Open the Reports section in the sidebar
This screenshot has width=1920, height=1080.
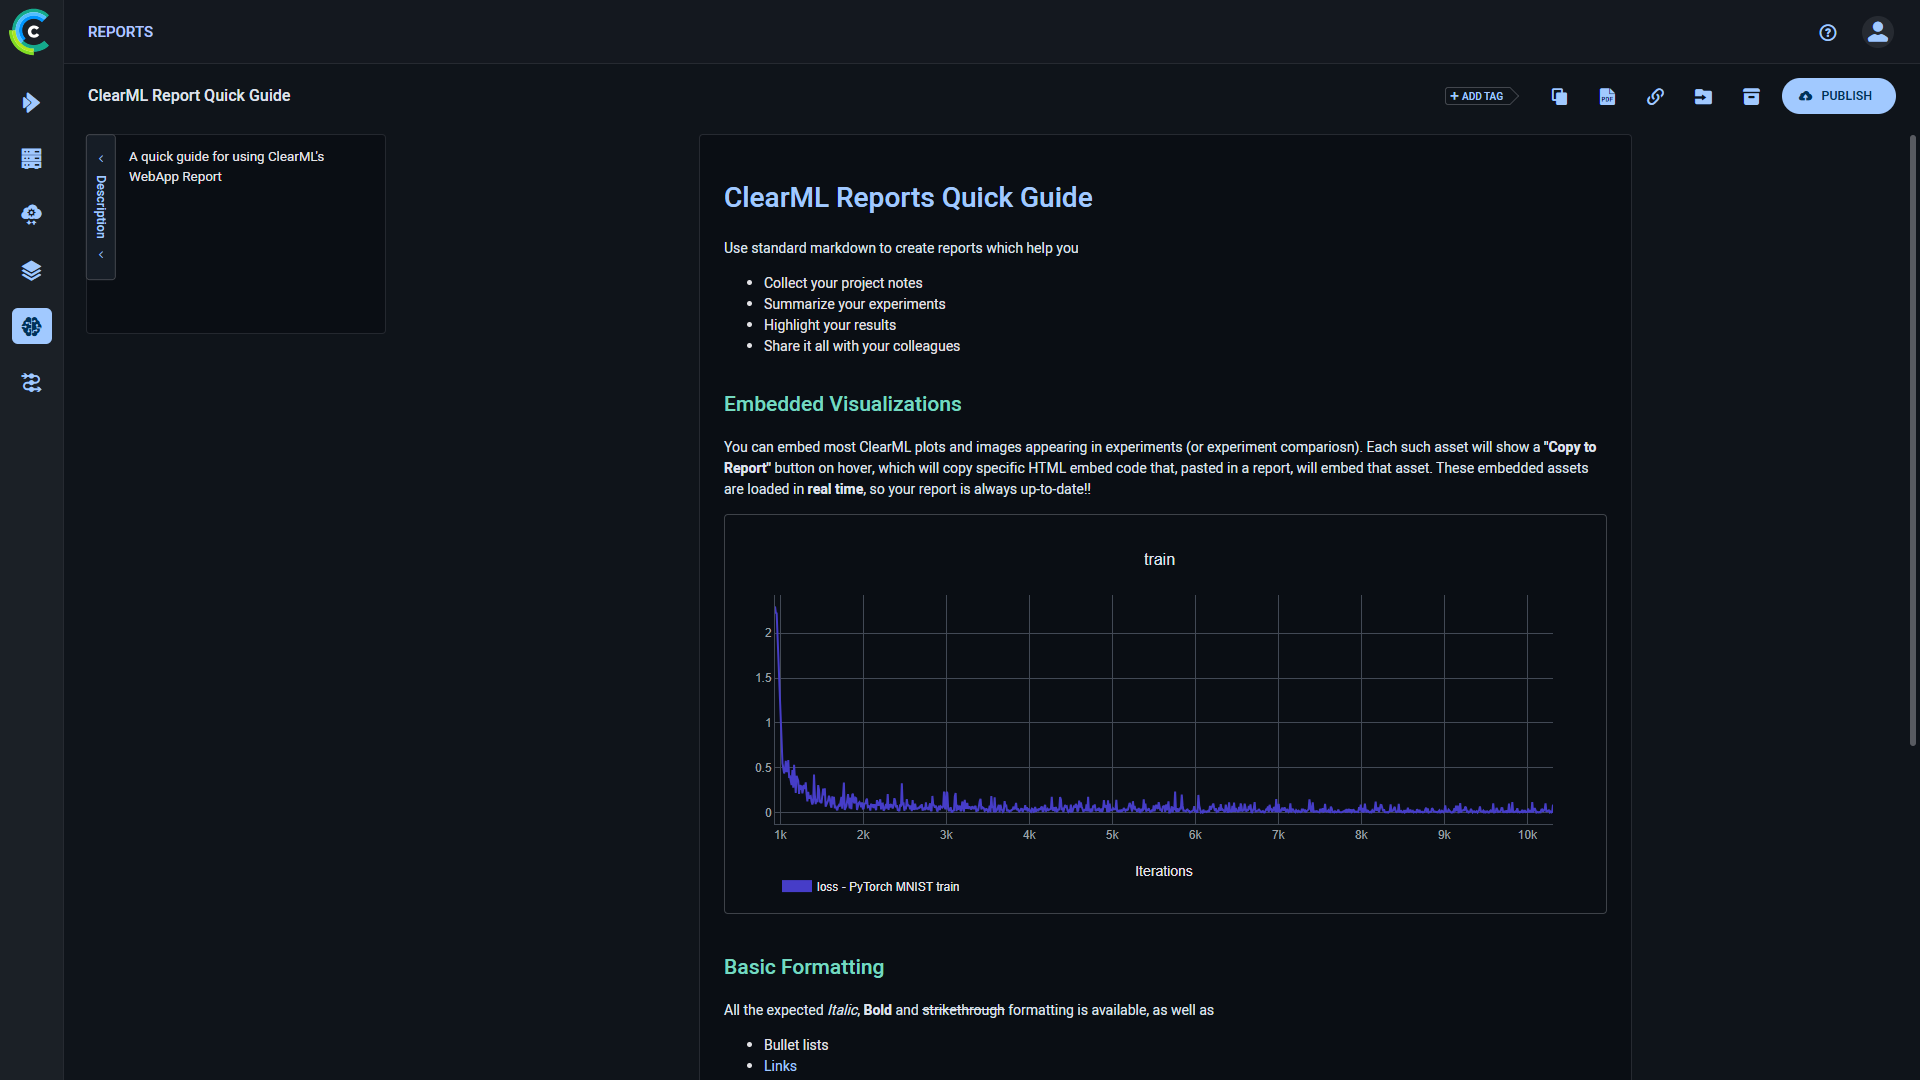point(32,326)
